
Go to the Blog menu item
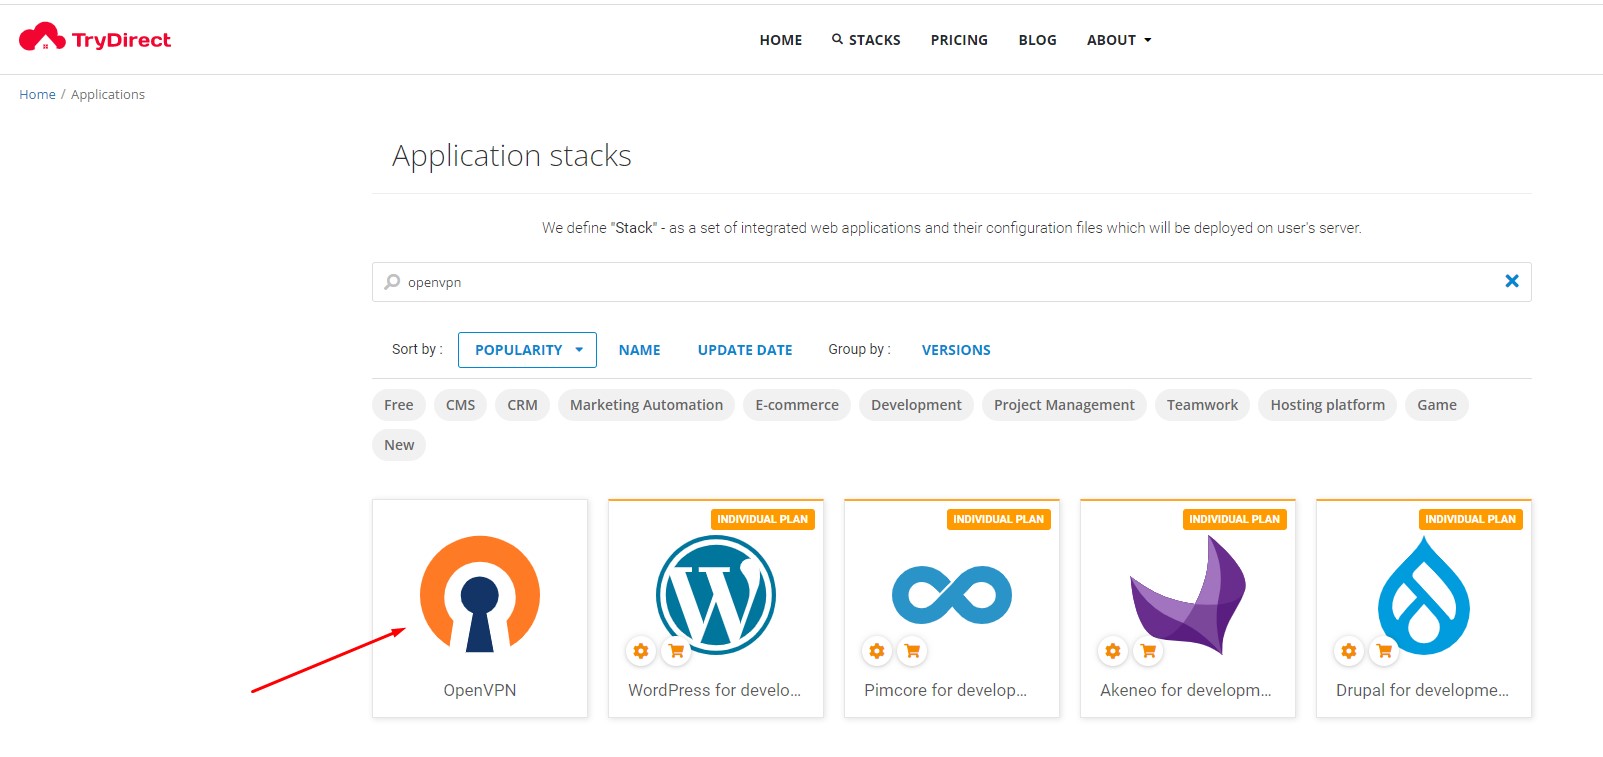(x=1037, y=40)
